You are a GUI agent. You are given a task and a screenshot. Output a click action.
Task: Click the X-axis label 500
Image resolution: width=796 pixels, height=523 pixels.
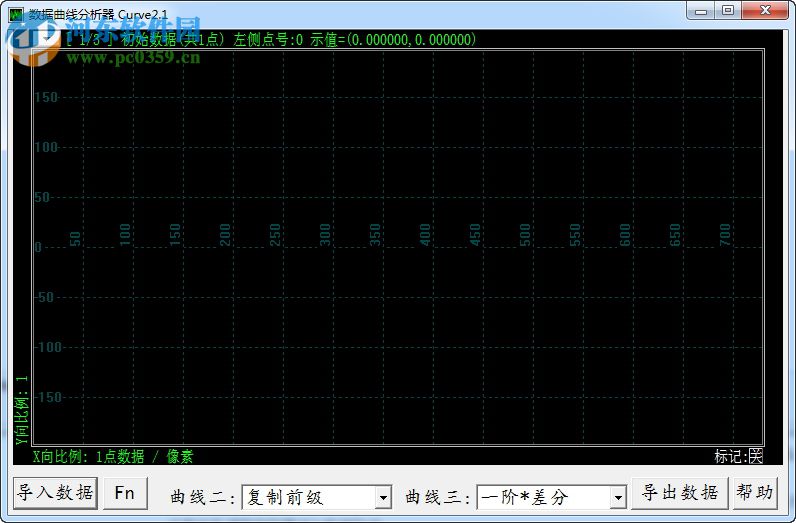pos(525,235)
